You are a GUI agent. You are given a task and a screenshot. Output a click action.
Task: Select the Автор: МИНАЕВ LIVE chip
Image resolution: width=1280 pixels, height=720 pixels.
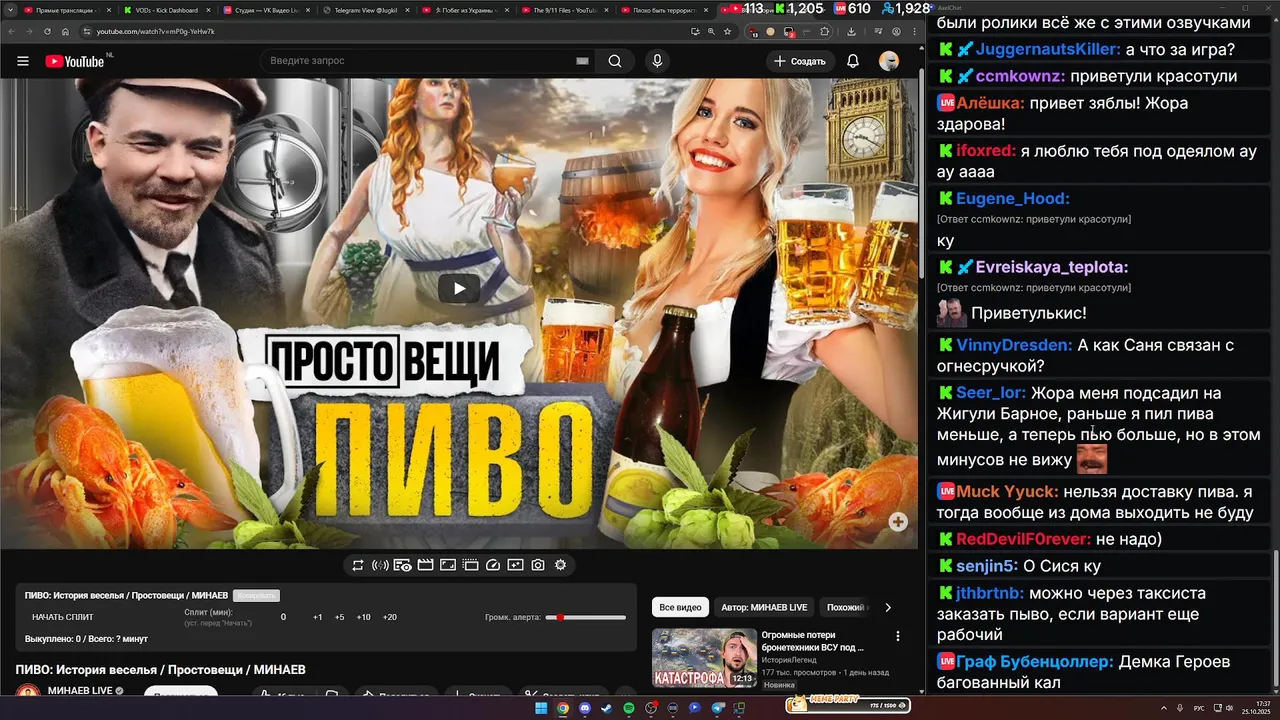pyautogui.click(x=764, y=607)
